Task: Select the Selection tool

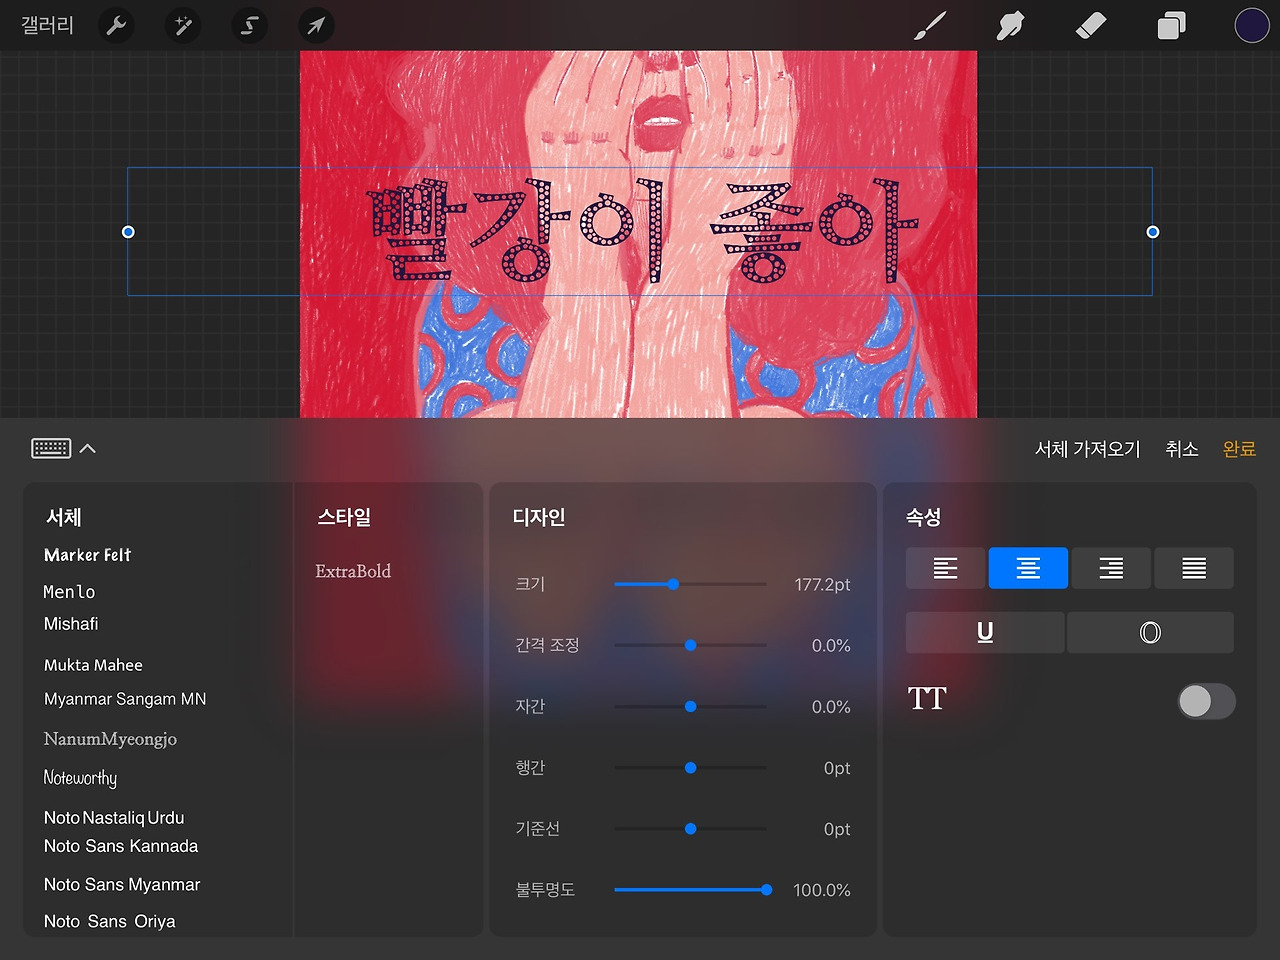Action: (x=249, y=25)
